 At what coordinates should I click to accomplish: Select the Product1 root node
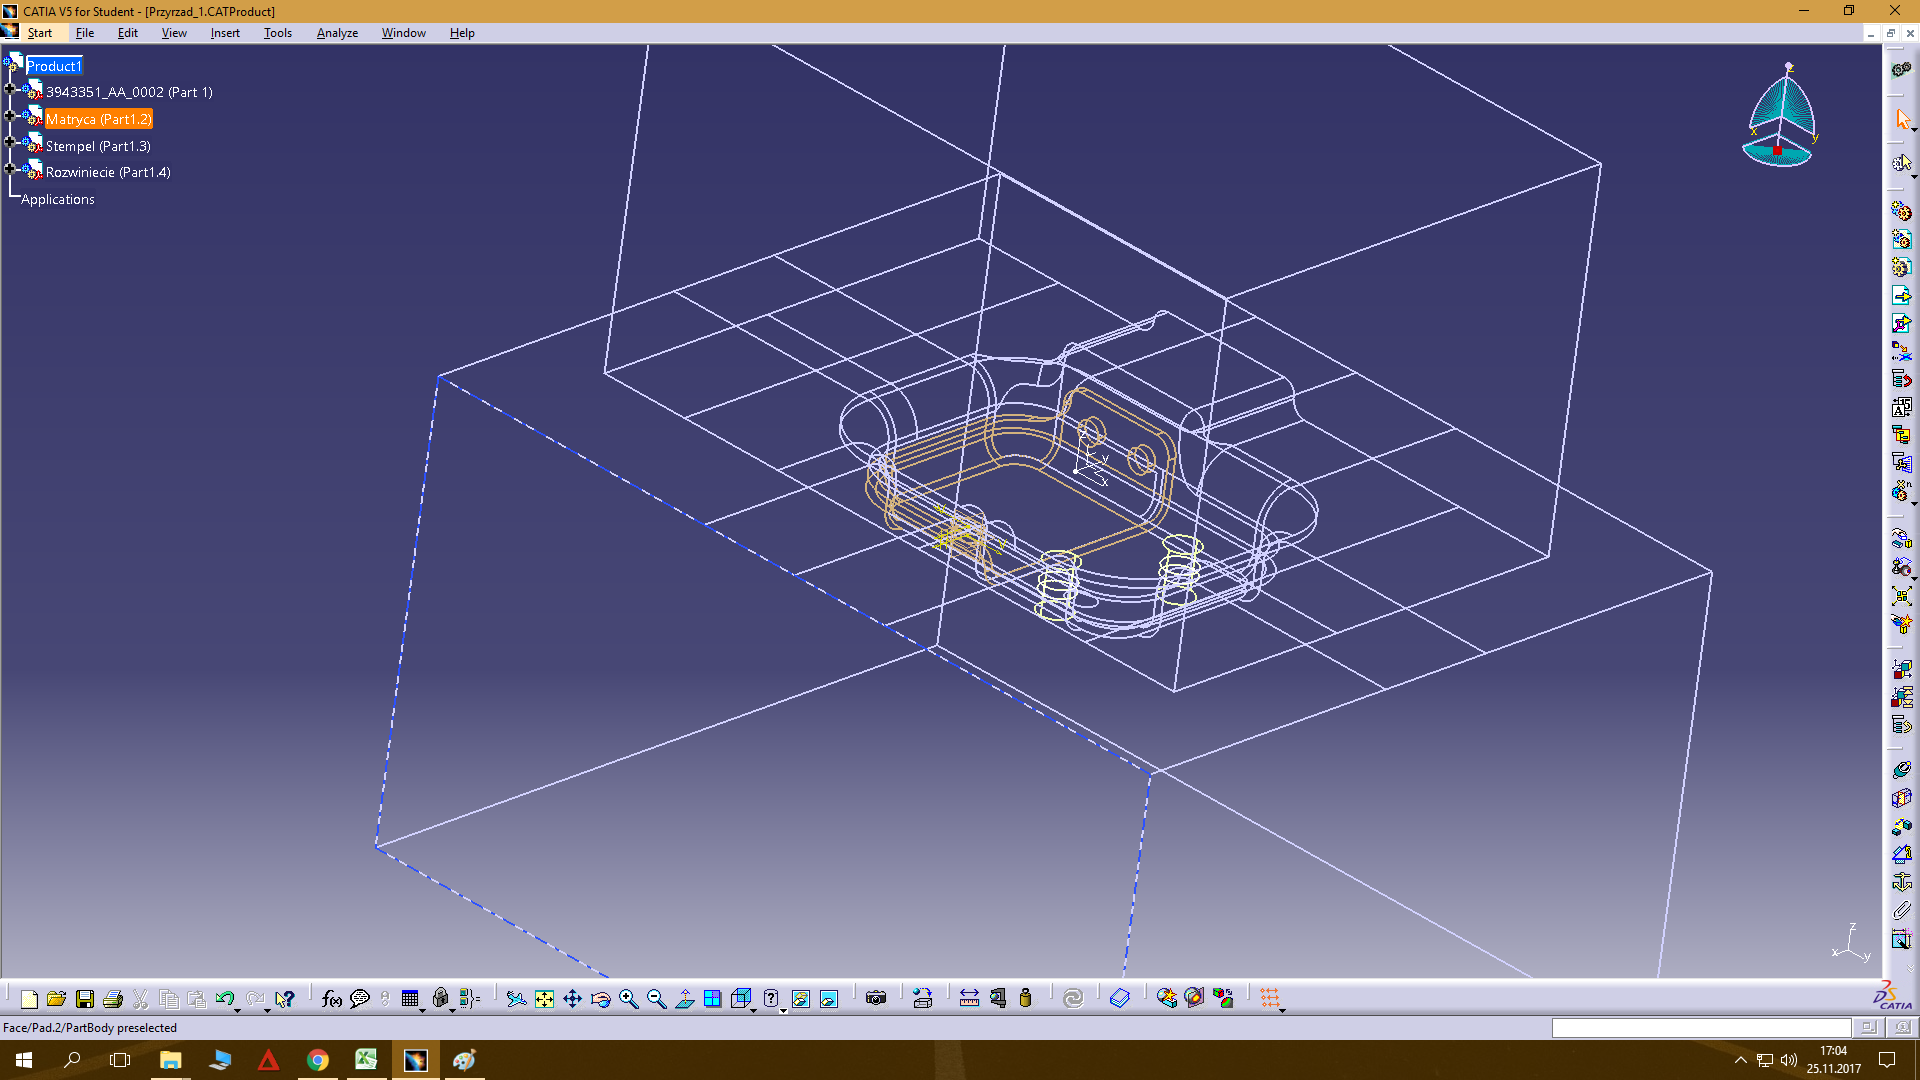[54, 66]
